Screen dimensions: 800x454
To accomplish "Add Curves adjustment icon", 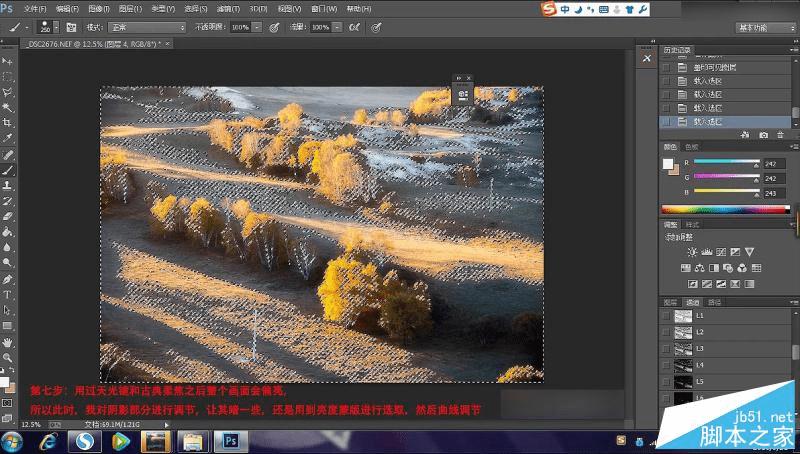I will [x=721, y=252].
